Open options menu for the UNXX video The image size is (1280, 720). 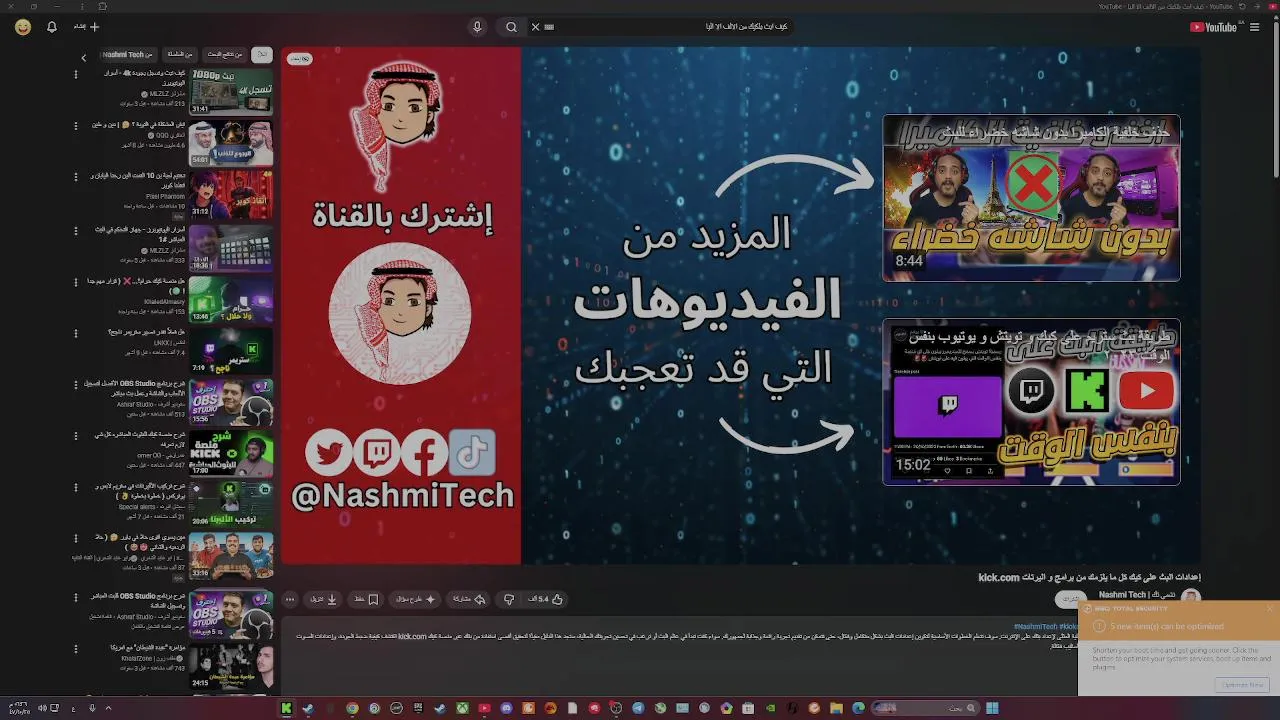[x=75, y=333]
